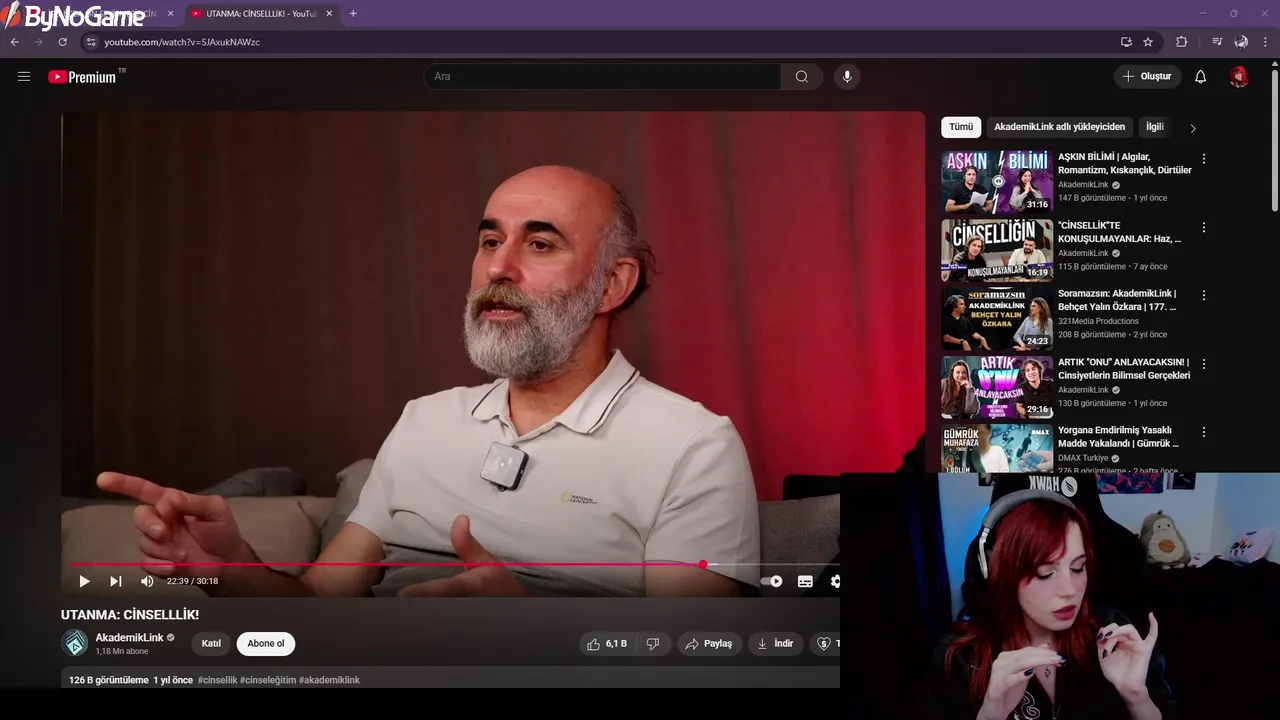Image resolution: width=1280 pixels, height=720 pixels.
Task: Start voice search with microphone icon
Action: click(x=847, y=77)
